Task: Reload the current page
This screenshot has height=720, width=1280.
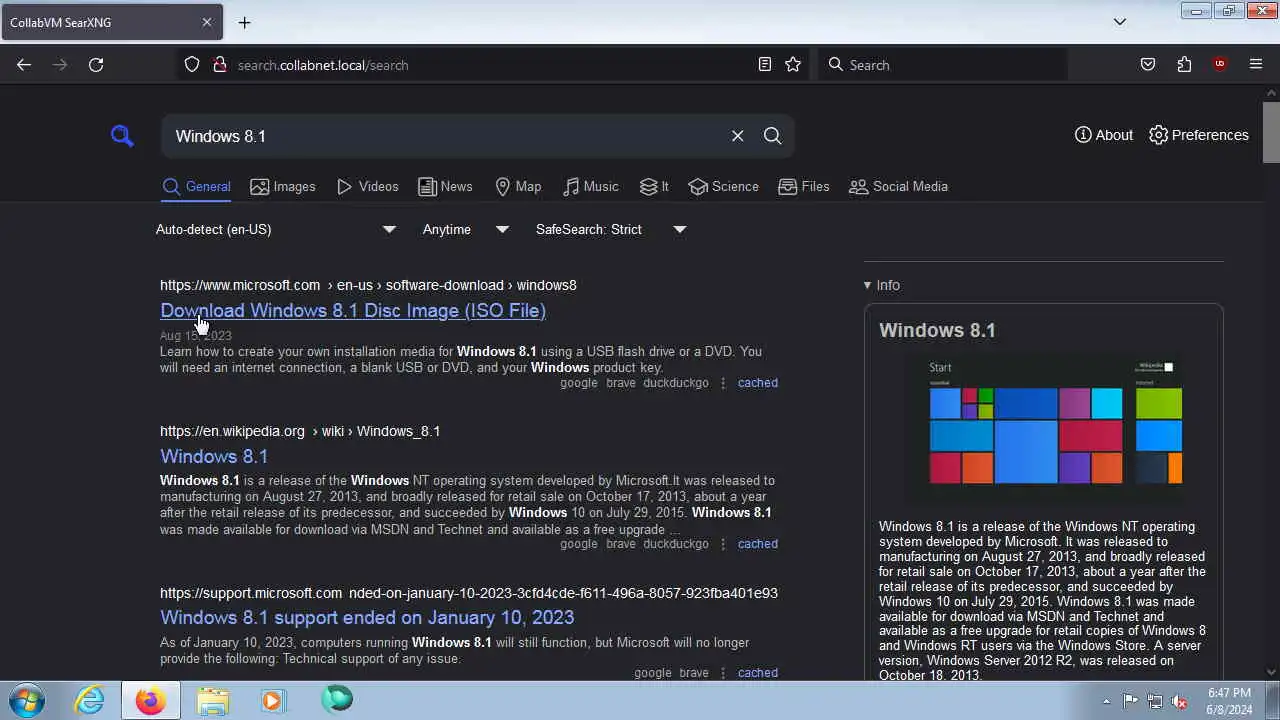Action: pyautogui.click(x=96, y=65)
